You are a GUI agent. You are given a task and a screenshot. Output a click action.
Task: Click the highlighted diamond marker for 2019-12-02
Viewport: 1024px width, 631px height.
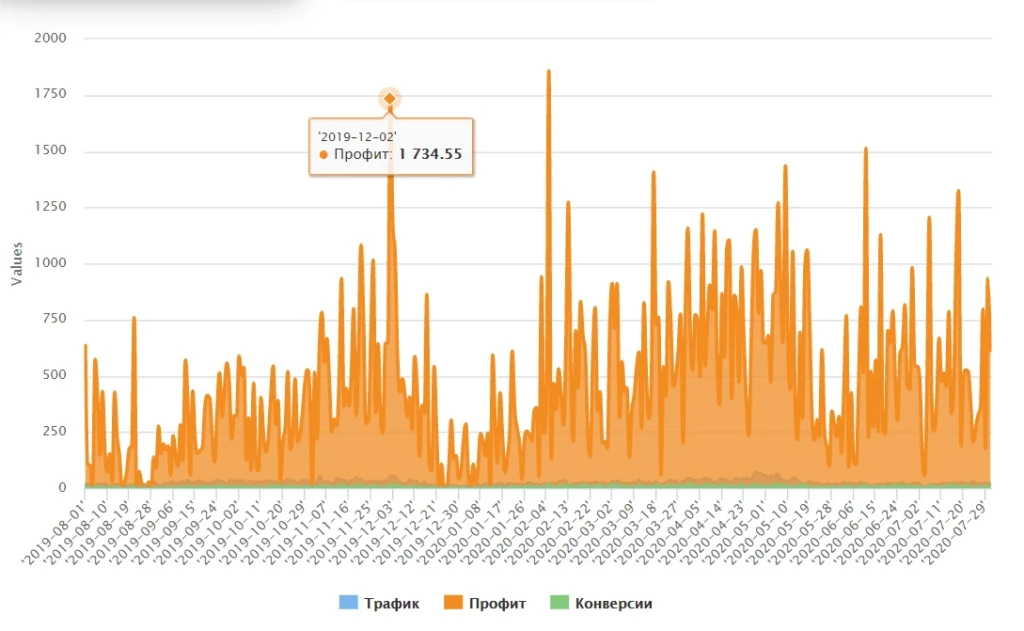pos(390,99)
